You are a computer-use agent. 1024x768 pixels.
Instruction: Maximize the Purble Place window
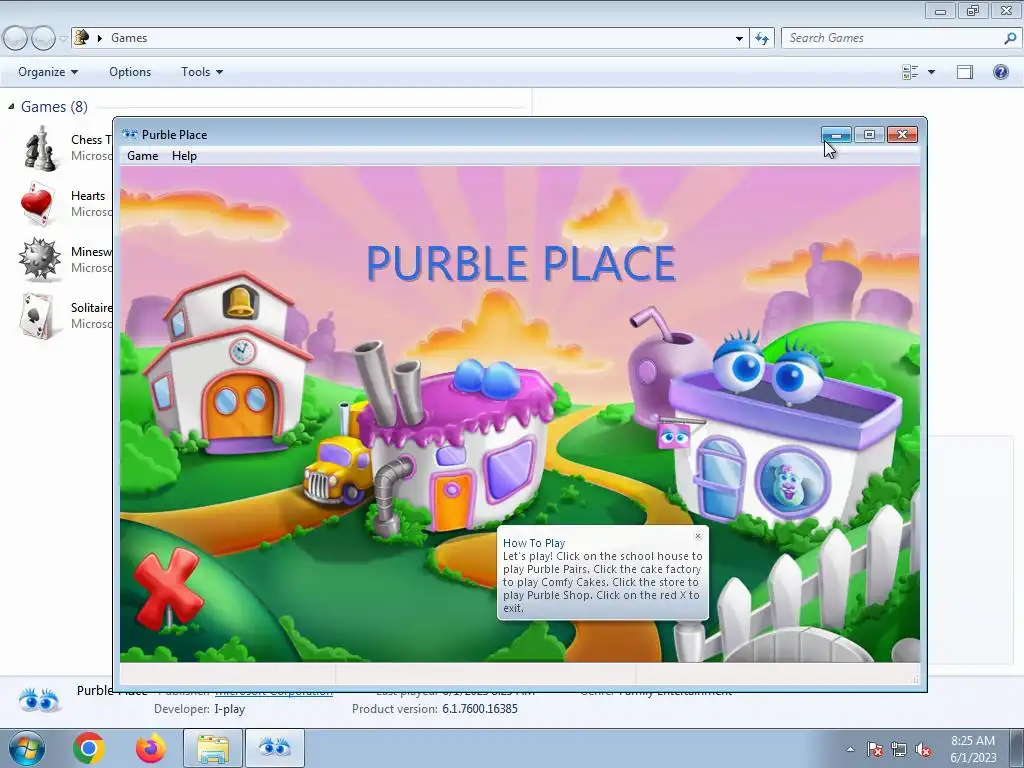point(869,135)
